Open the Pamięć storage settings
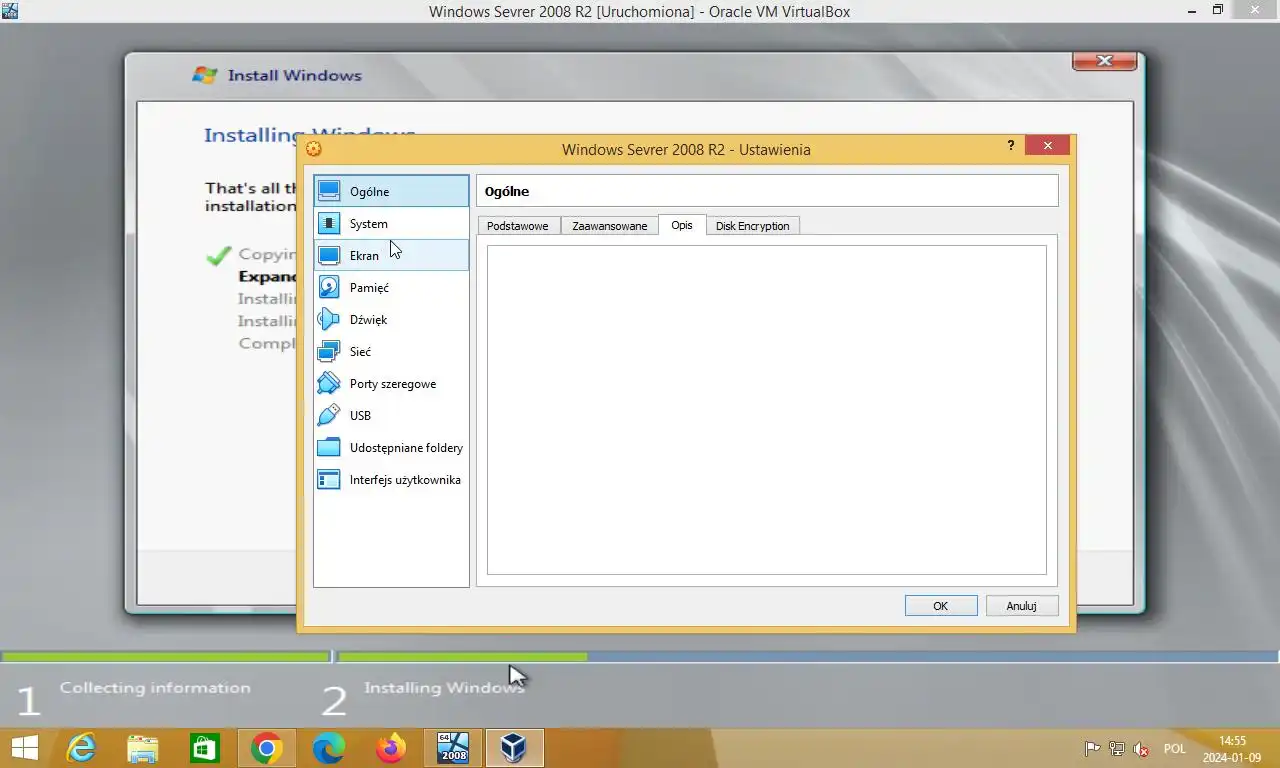1280x768 pixels. pyautogui.click(x=391, y=287)
